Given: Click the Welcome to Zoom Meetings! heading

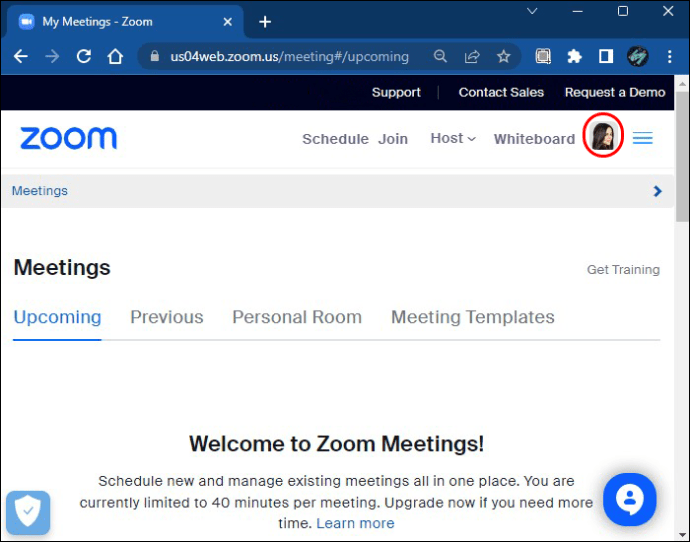Looking at the screenshot, I should [337, 443].
